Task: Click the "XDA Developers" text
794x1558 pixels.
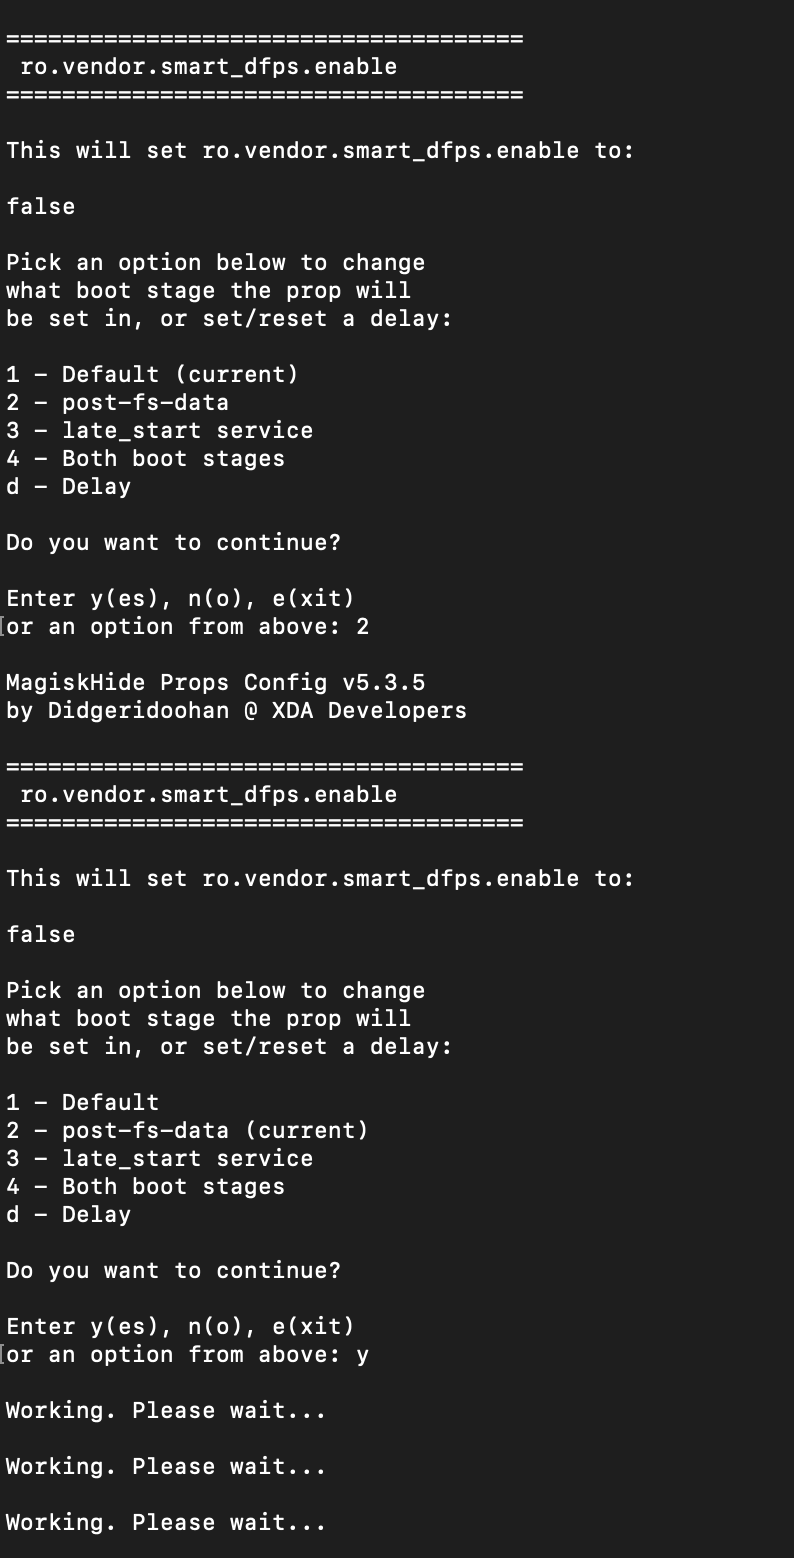Action: click(369, 711)
